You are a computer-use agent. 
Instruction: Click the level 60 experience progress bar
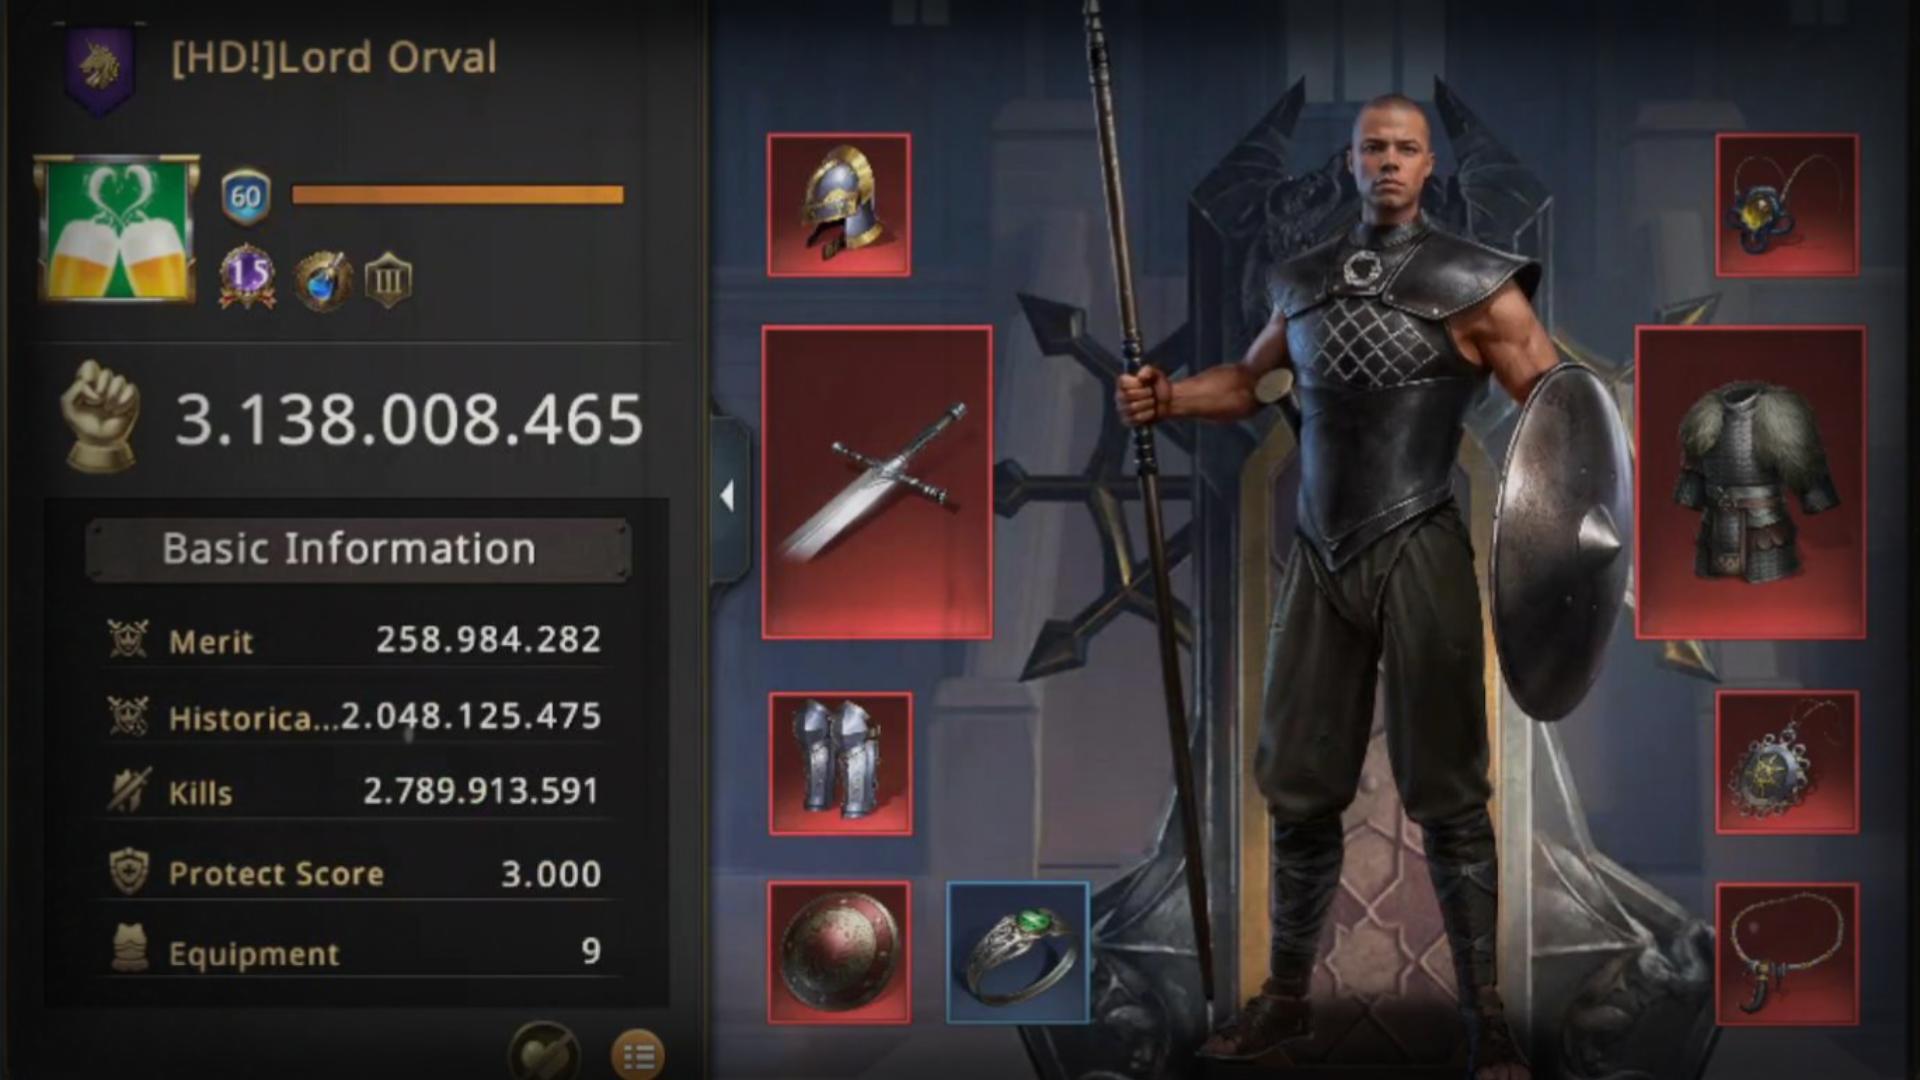click(458, 195)
